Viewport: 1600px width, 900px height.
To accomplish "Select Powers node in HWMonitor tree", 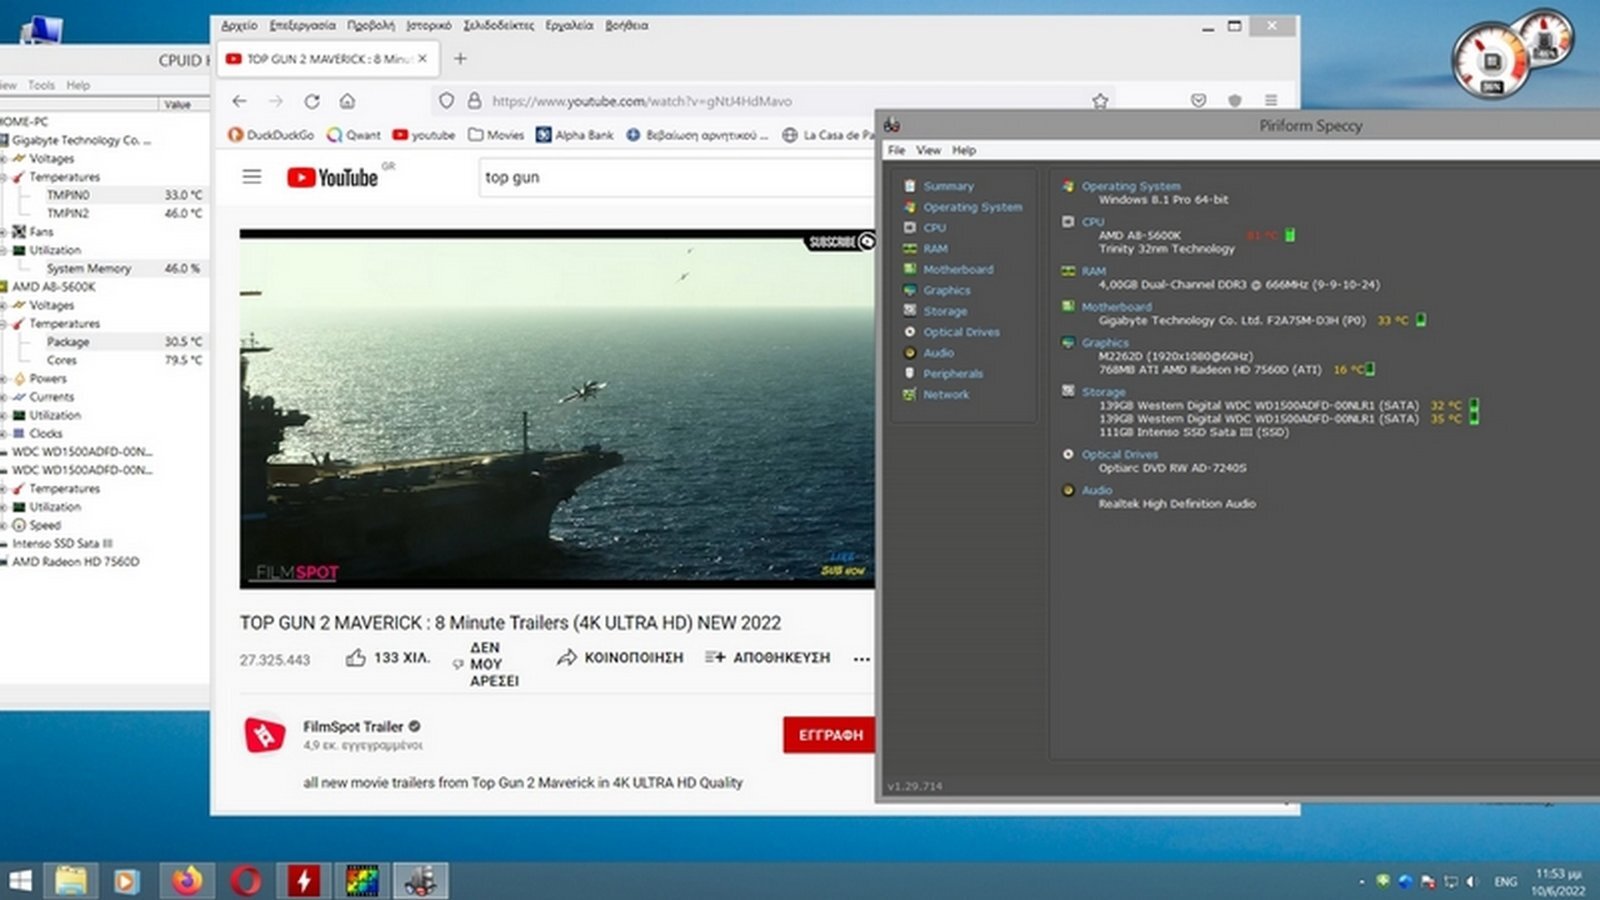I will click(47, 379).
